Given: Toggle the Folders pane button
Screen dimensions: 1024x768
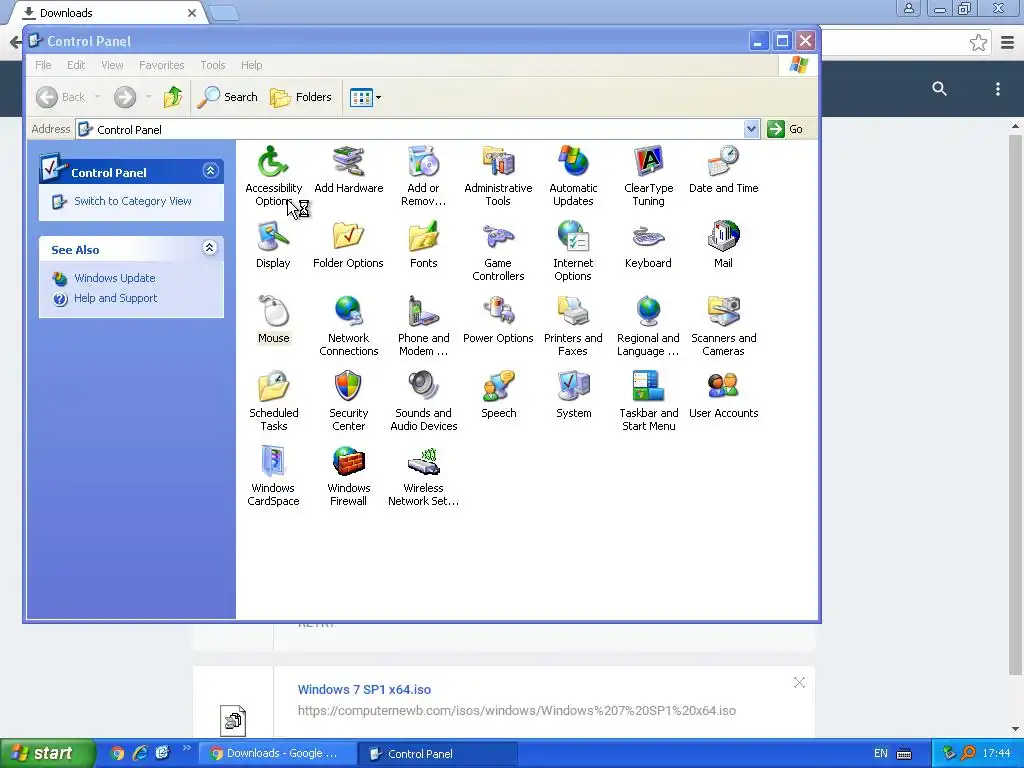Looking at the screenshot, I should (301, 97).
